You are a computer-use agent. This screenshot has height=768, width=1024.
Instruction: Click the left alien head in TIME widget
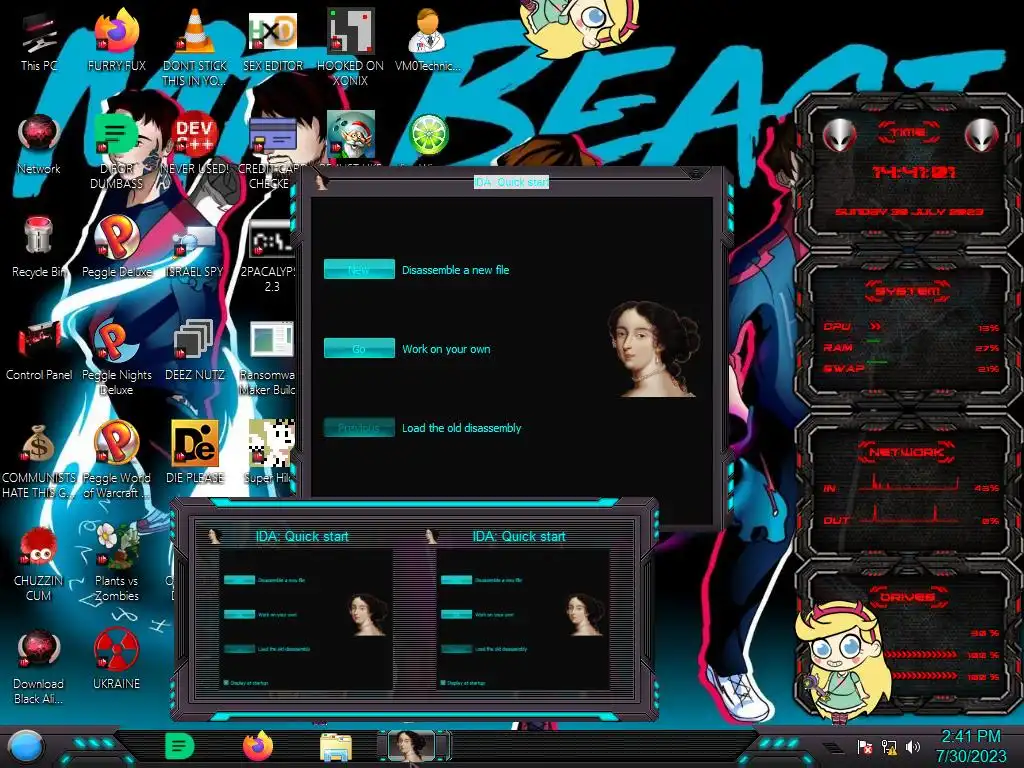pyautogui.click(x=839, y=135)
